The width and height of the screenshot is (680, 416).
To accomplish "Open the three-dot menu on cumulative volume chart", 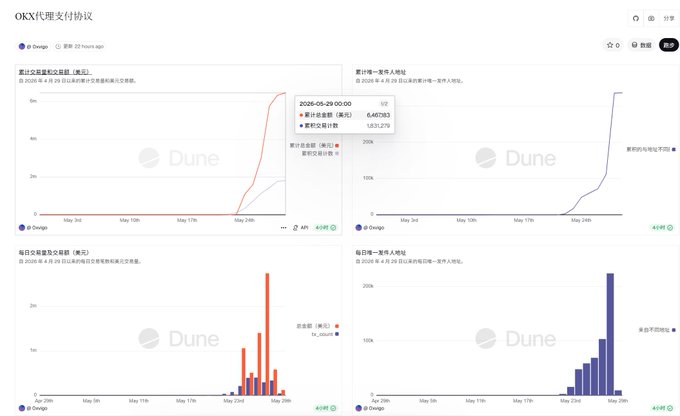I will click(x=283, y=228).
